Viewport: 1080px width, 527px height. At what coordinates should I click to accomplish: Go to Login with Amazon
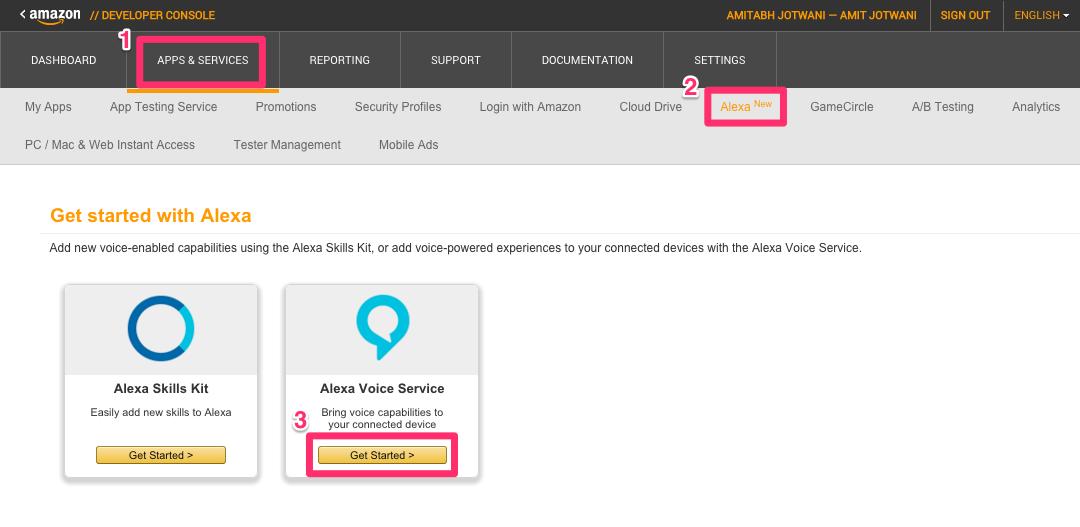[x=530, y=107]
